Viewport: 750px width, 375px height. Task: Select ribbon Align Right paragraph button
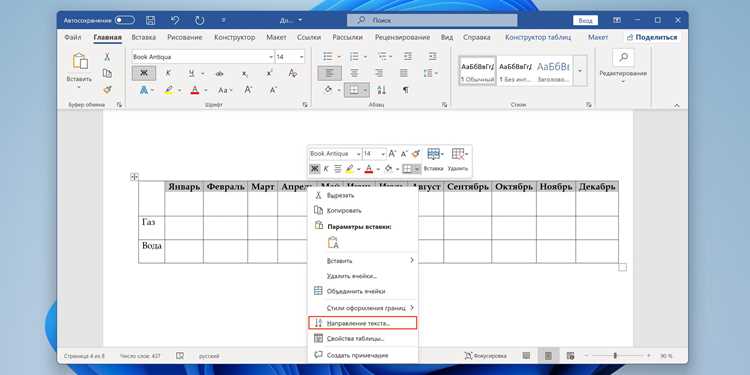379,73
